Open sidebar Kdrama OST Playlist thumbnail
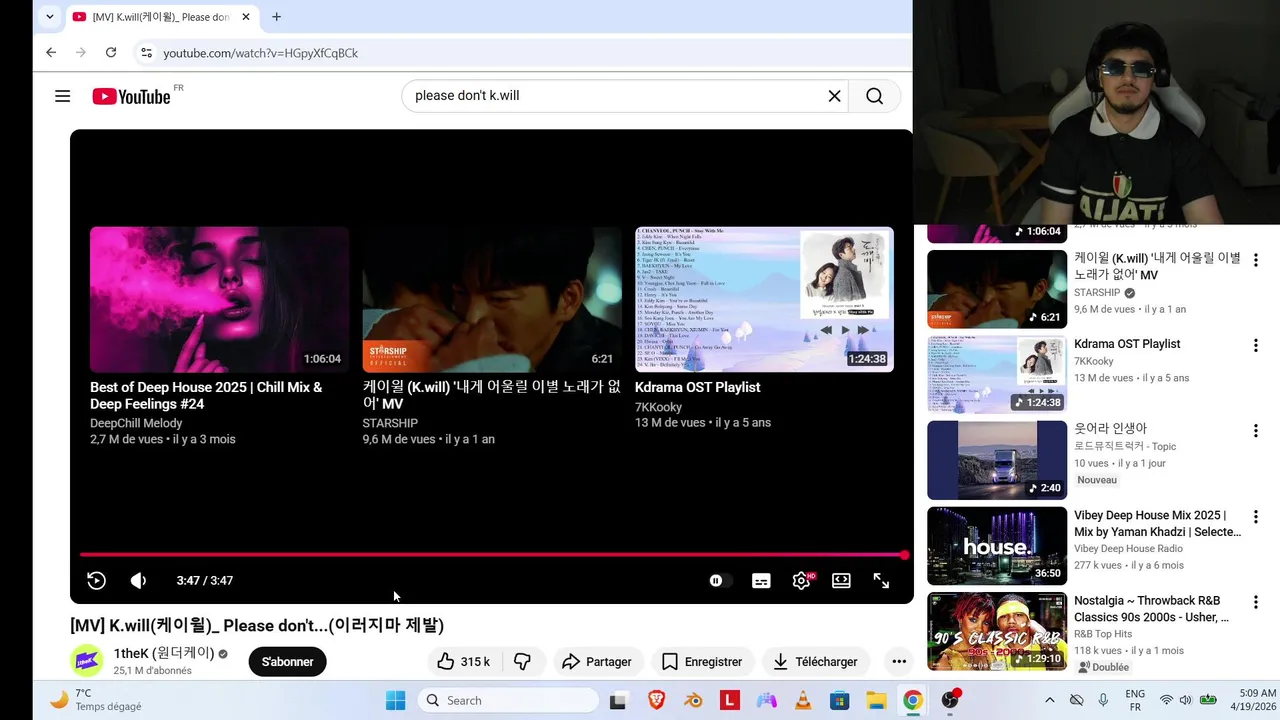The image size is (1280, 720). pos(997,374)
